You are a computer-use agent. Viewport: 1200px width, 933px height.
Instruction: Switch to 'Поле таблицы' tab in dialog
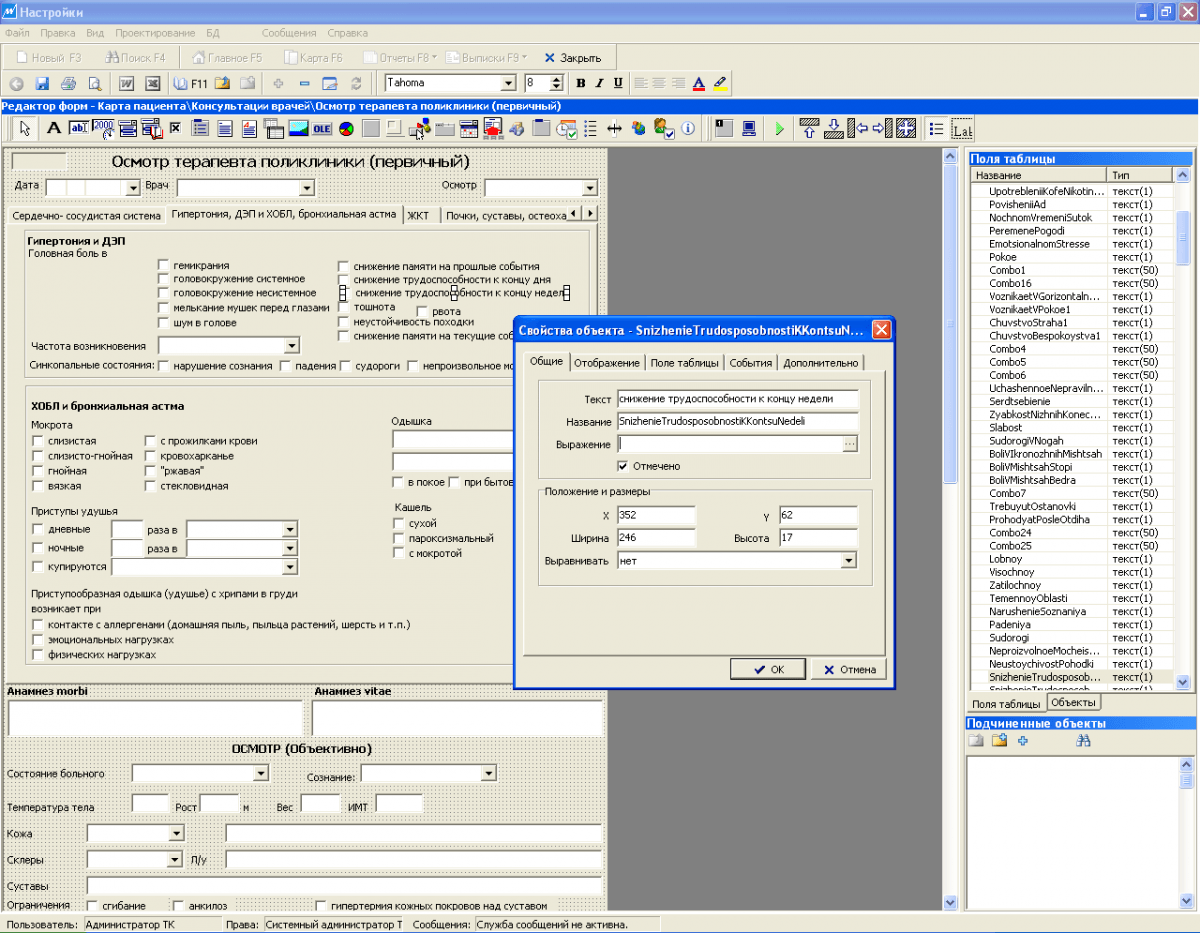click(x=684, y=363)
